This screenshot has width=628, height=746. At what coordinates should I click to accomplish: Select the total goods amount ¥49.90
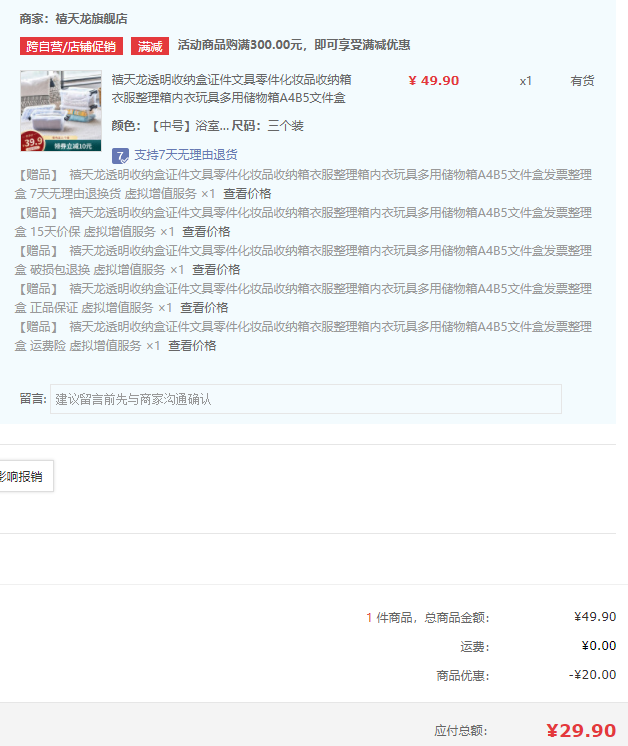(595, 617)
